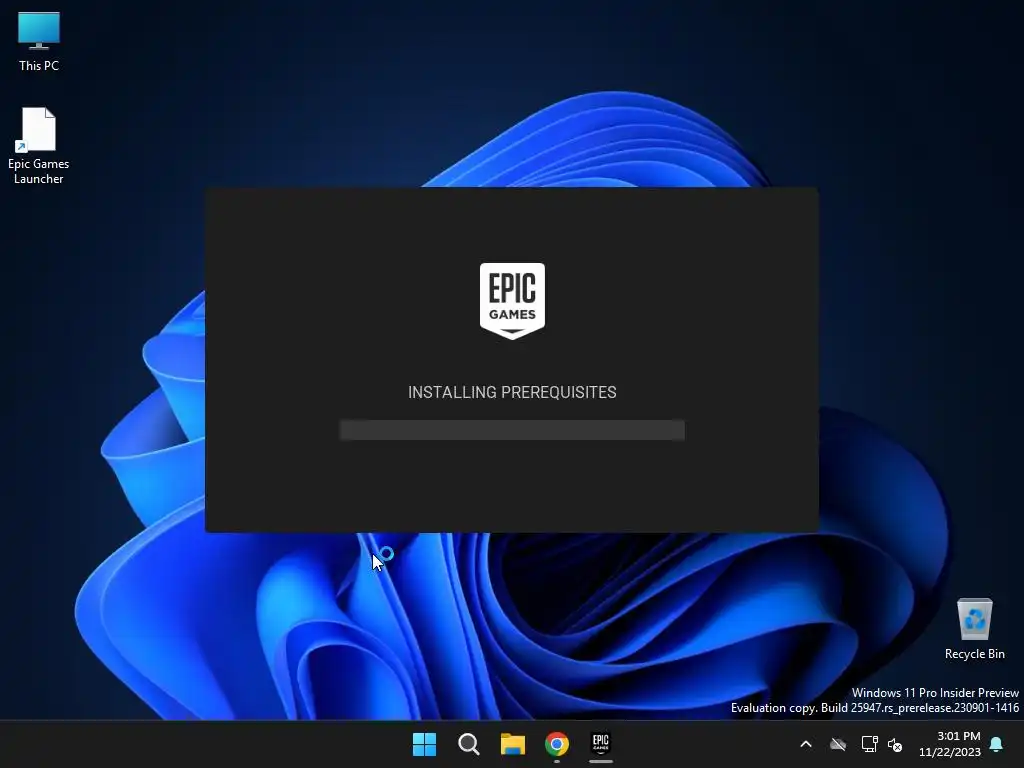Open network status tray icon

869,744
